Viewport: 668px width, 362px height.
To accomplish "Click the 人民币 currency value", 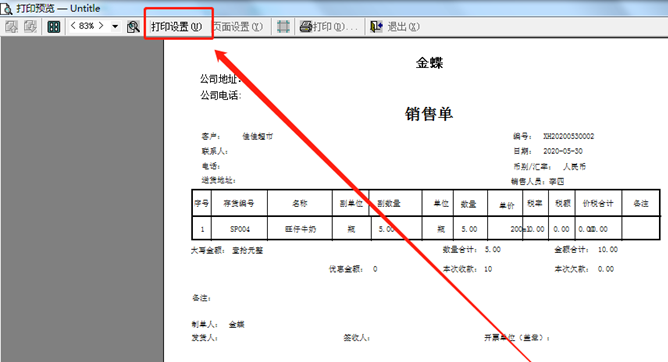I will click(x=574, y=167).
